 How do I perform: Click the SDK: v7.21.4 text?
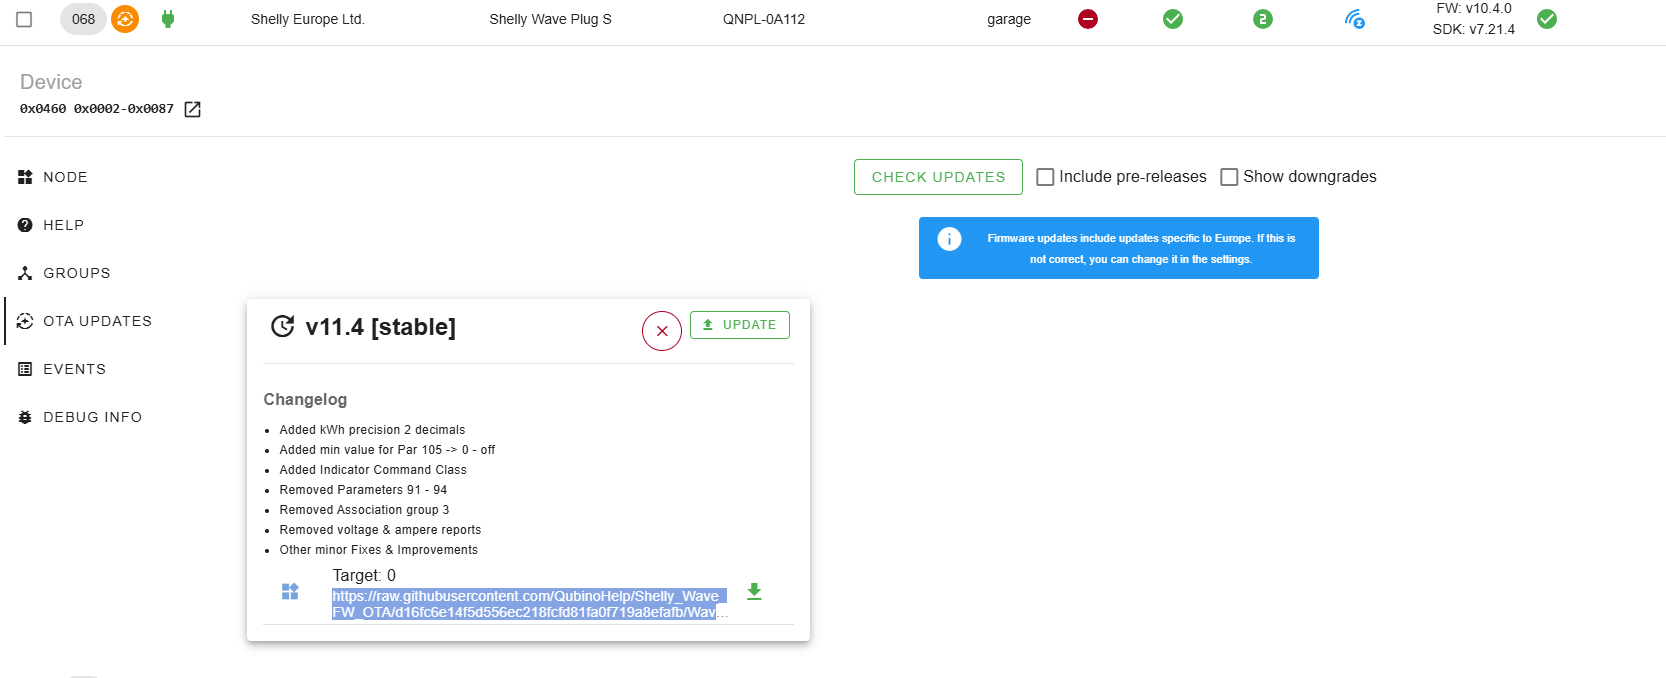(1474, 29)
